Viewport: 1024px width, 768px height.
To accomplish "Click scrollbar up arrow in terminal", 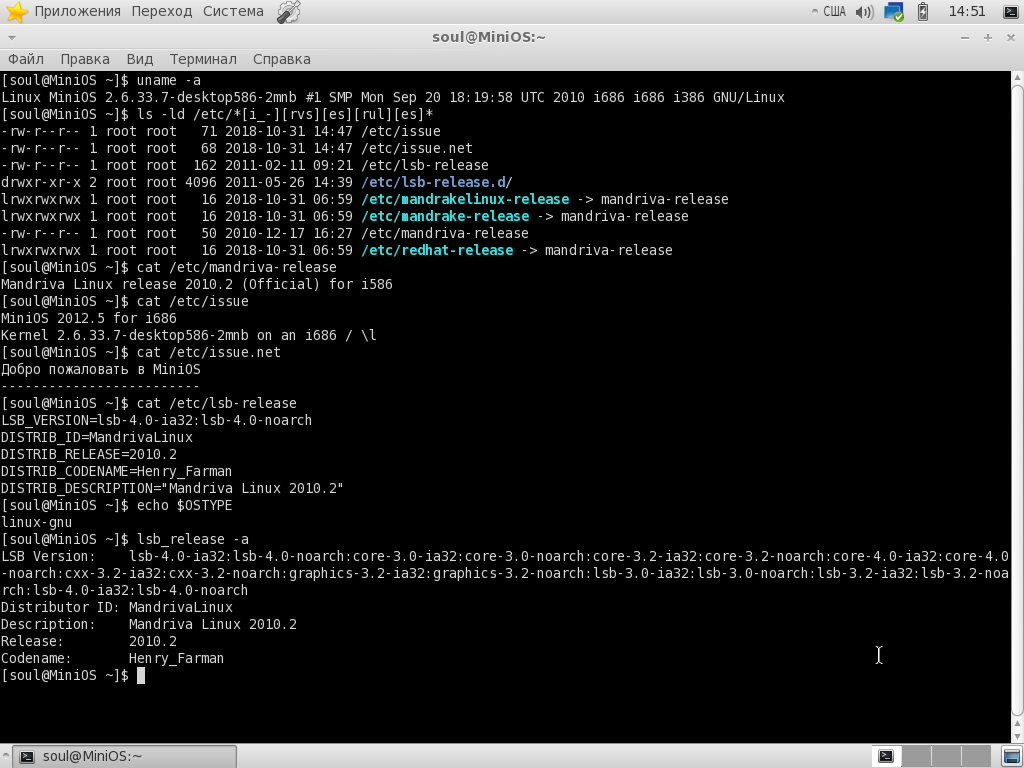I will 1017,77.
